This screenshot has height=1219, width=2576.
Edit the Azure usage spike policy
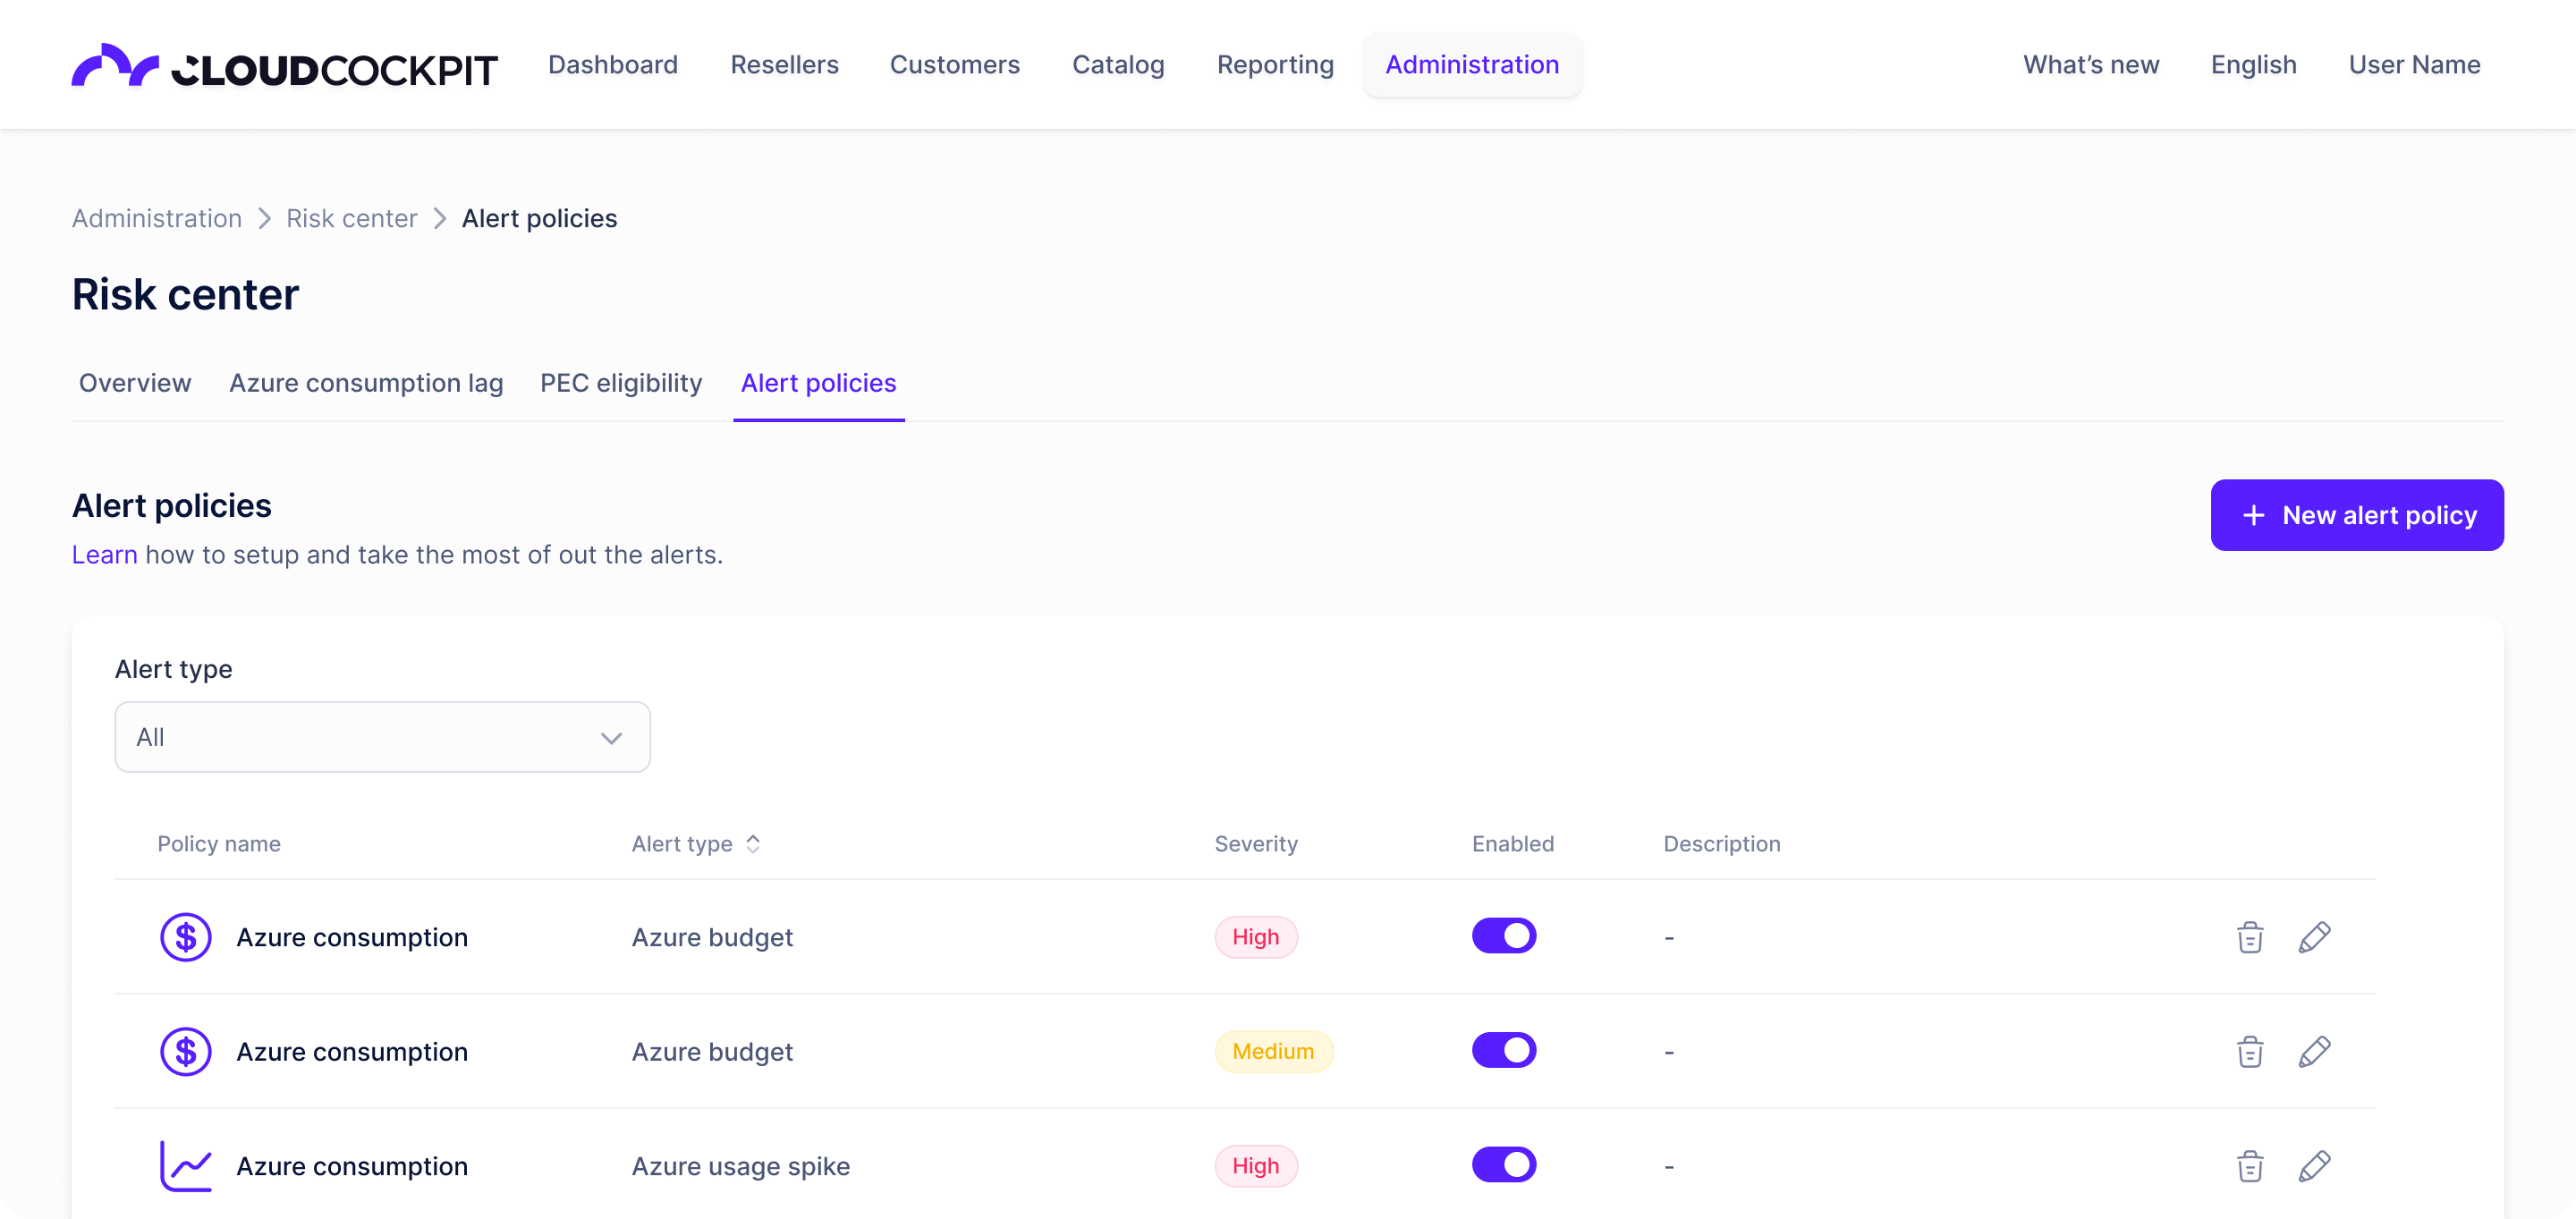tap(2314, 1166)
